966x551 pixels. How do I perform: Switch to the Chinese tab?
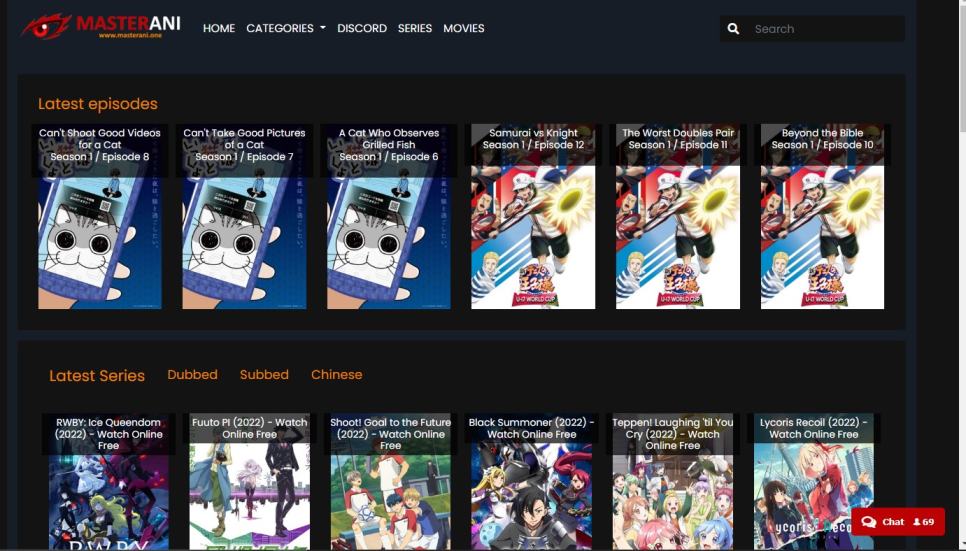336,375
